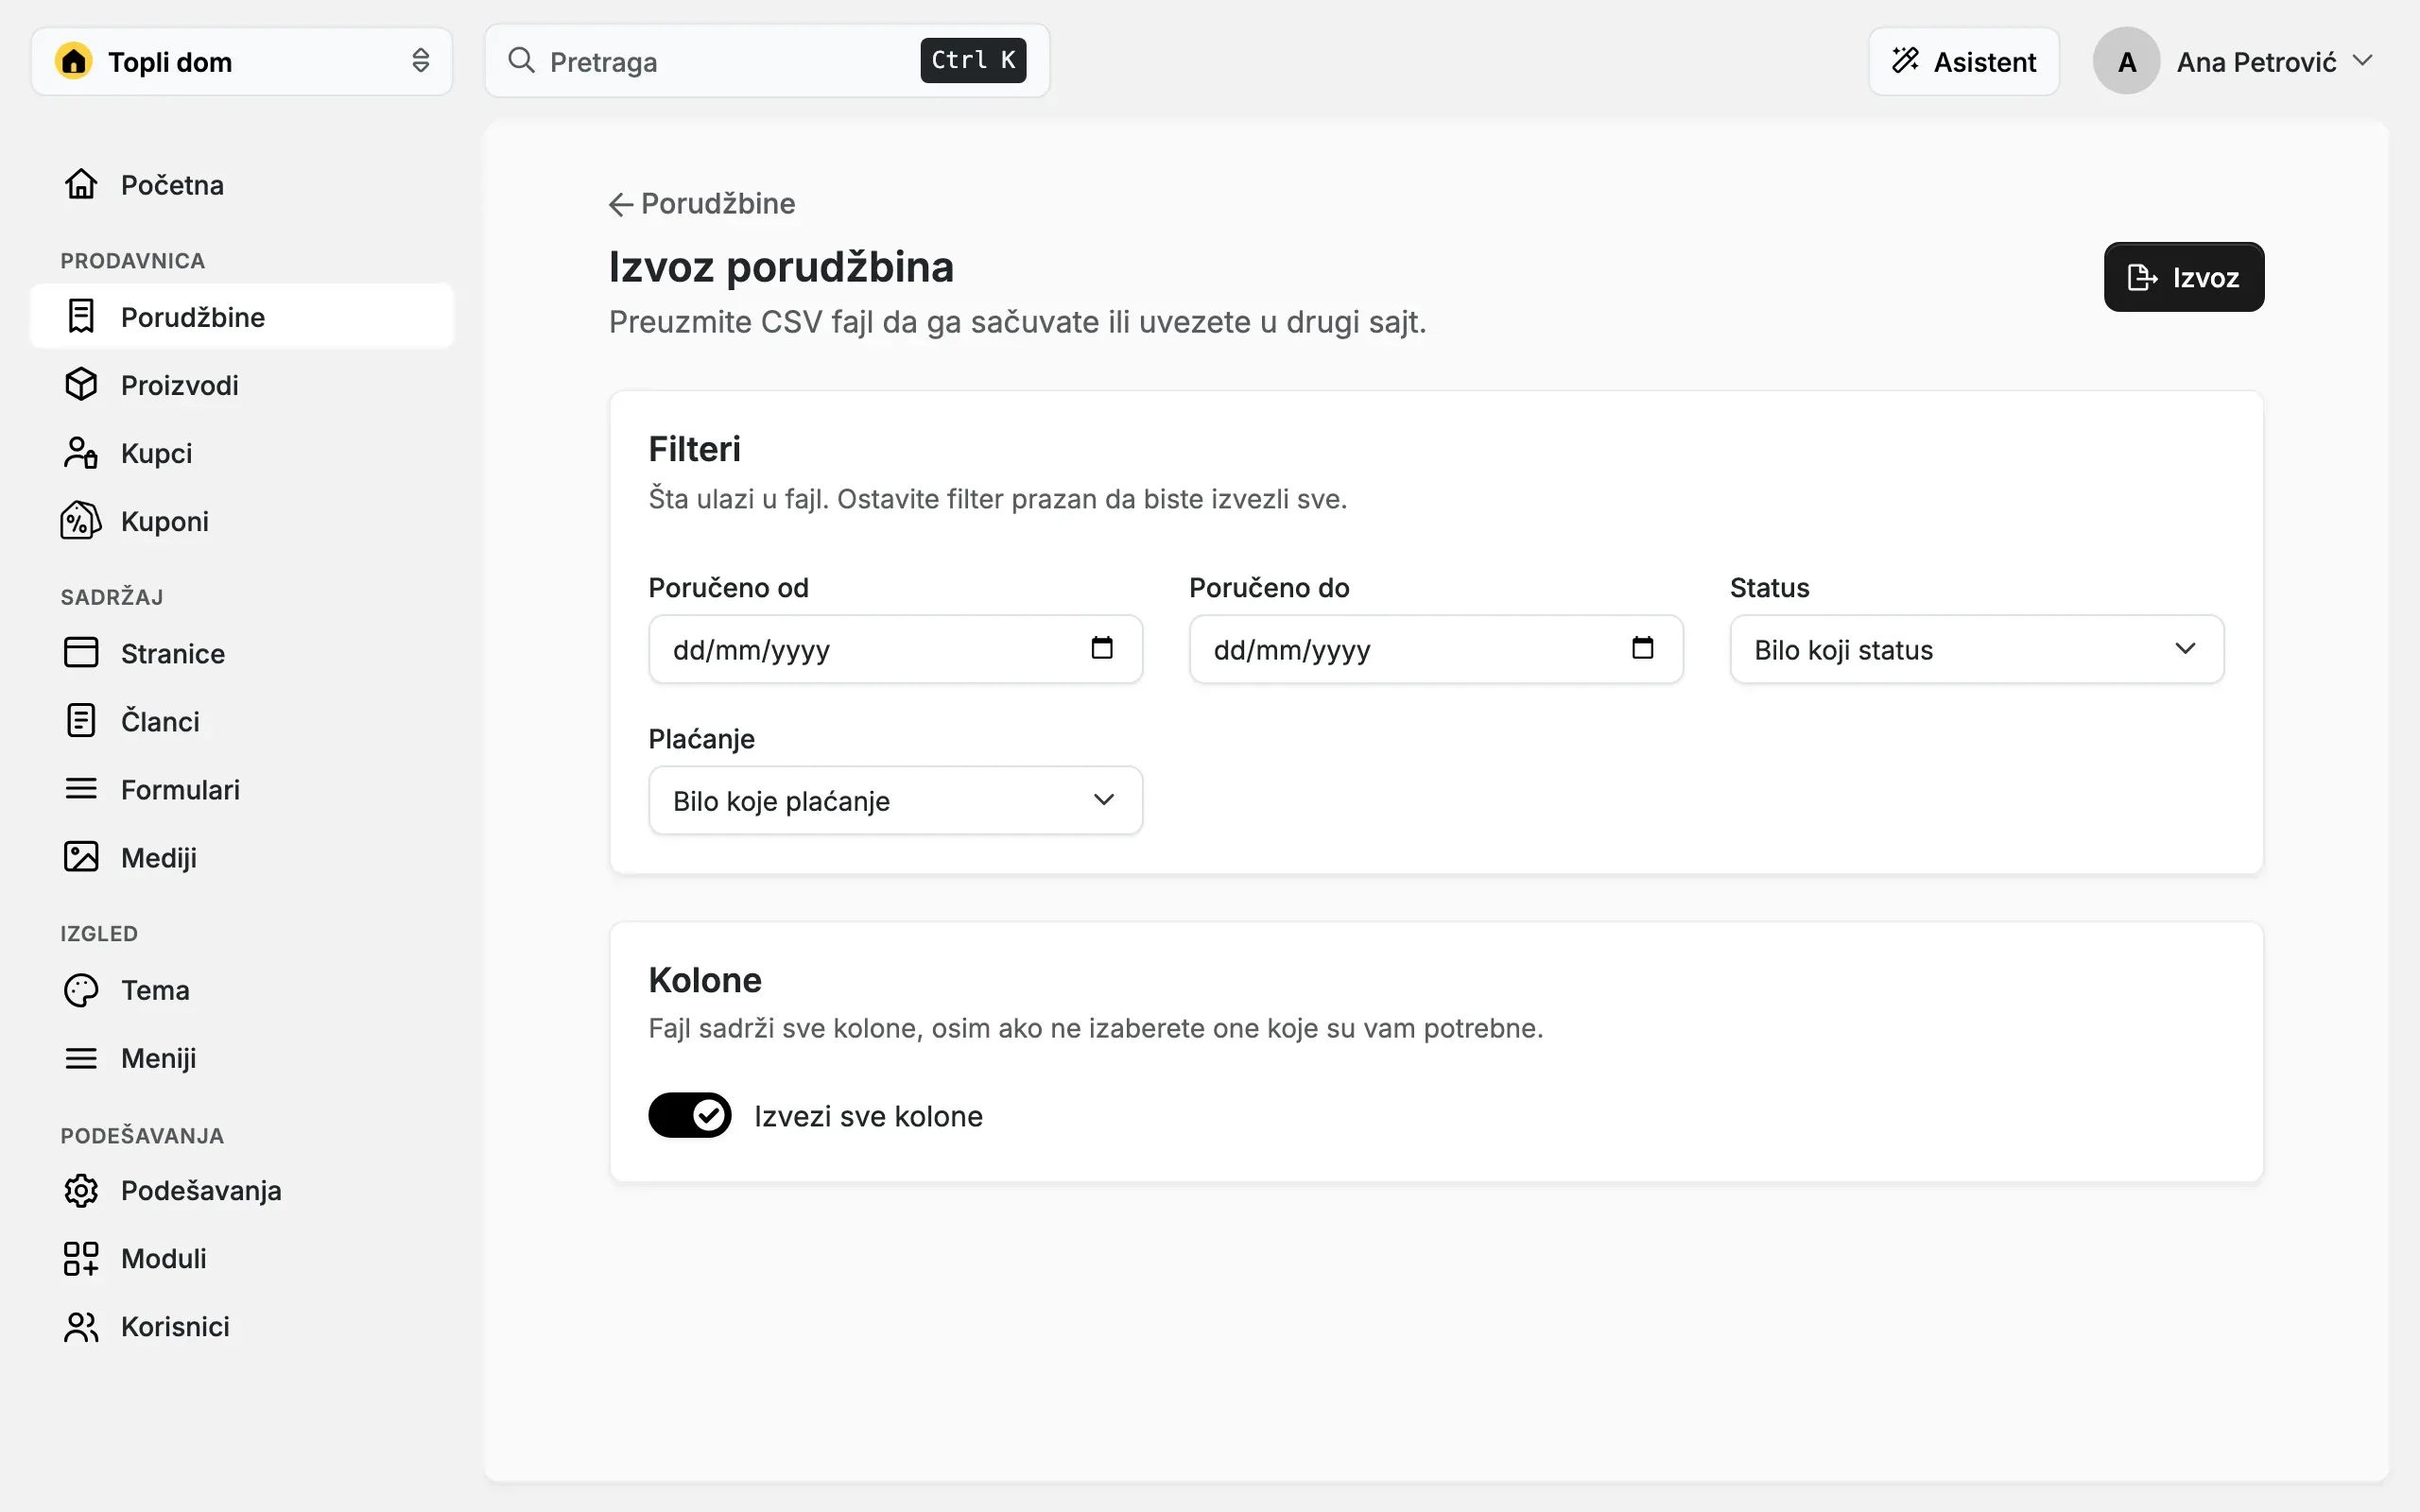2420x1512 pixels.
Task: Click the Početna home icon
Action: (x=81, y=184)
